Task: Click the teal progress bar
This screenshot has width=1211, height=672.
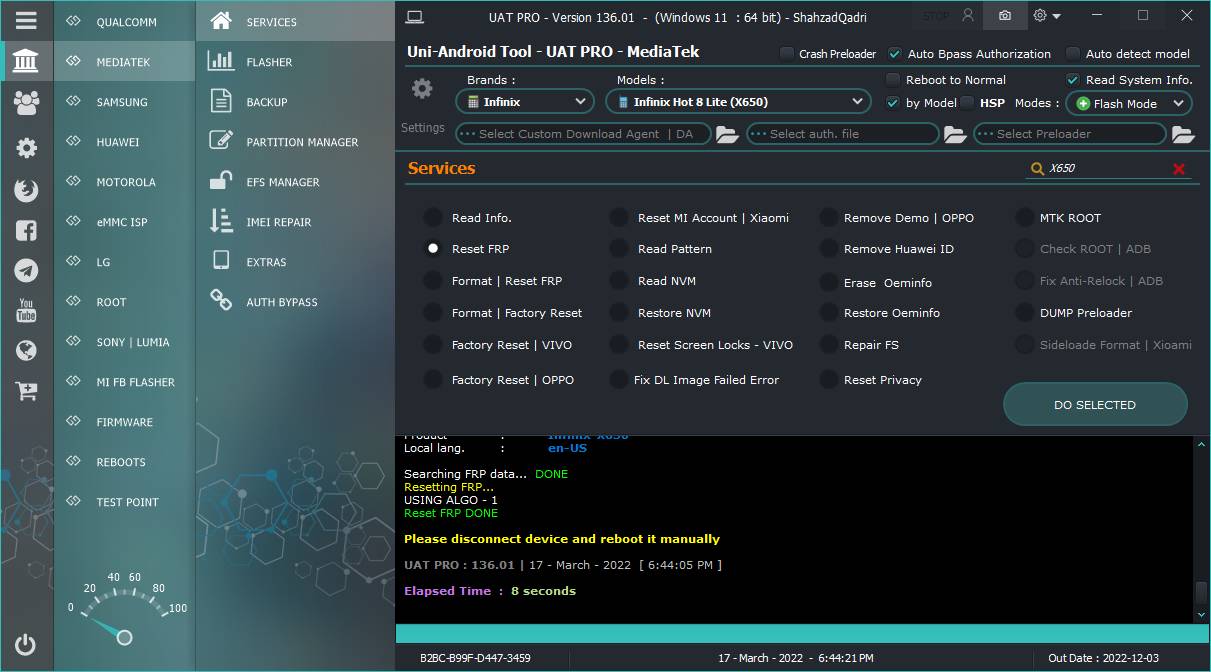Action: click(802, 634)
